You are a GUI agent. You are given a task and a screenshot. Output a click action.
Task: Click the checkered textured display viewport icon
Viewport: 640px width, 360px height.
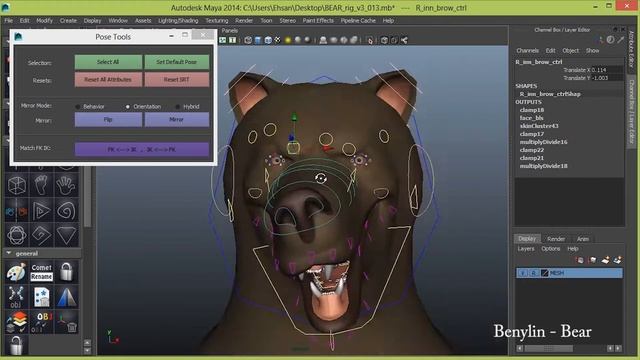(278, 40)
